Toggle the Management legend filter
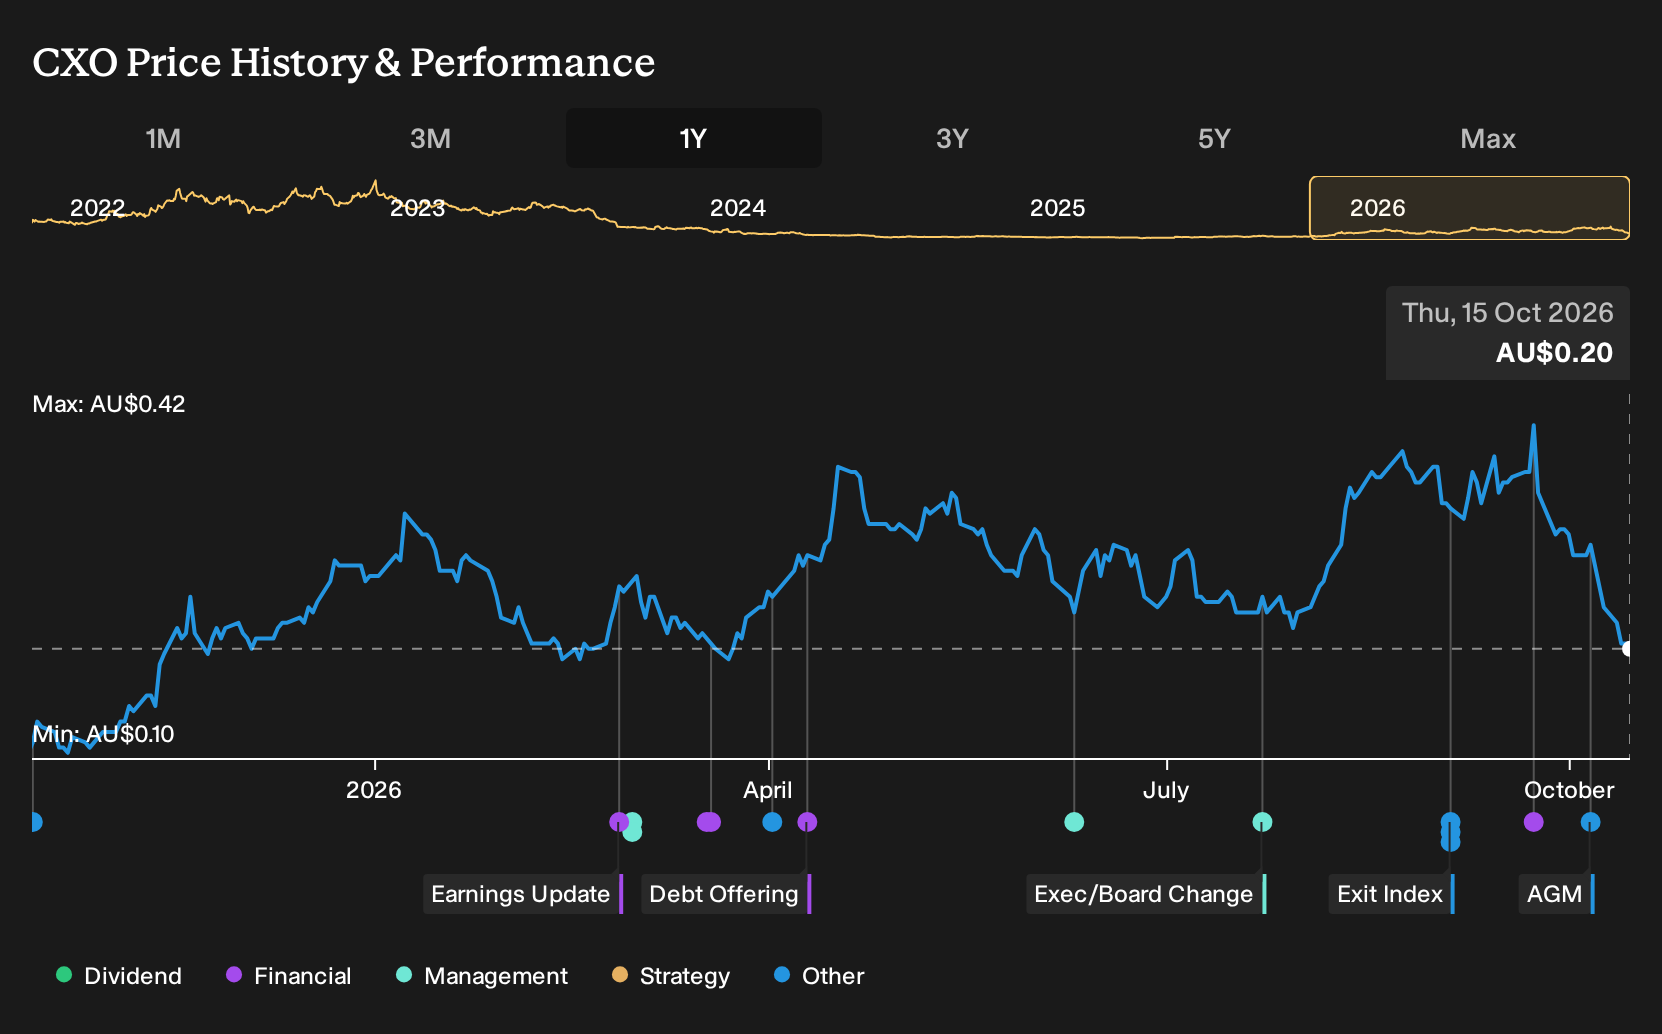The image size is (1662, 1034). pos(482,976)
